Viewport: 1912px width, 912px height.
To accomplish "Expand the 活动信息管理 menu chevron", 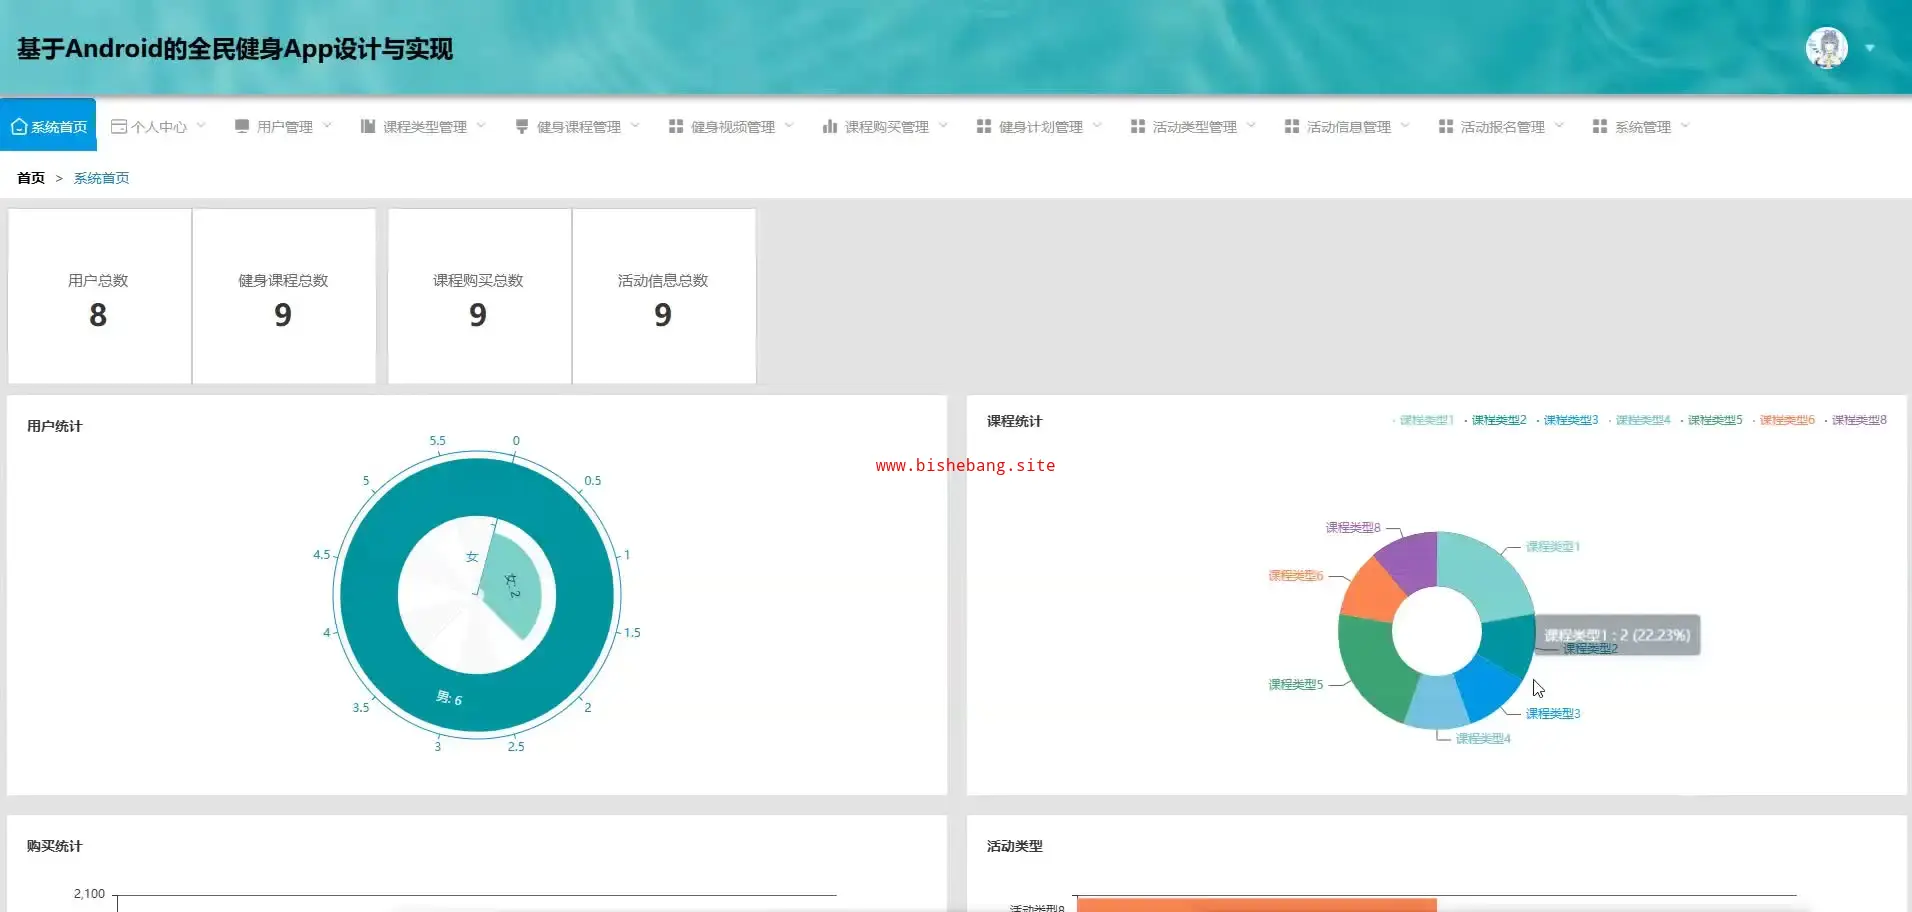I will 1405,126.
